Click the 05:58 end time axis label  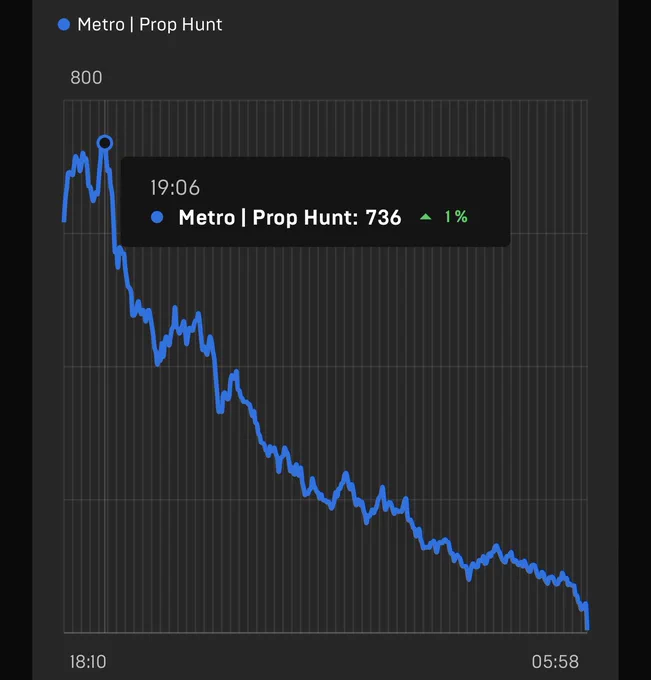pyautogui.click(x=555, y=662)
